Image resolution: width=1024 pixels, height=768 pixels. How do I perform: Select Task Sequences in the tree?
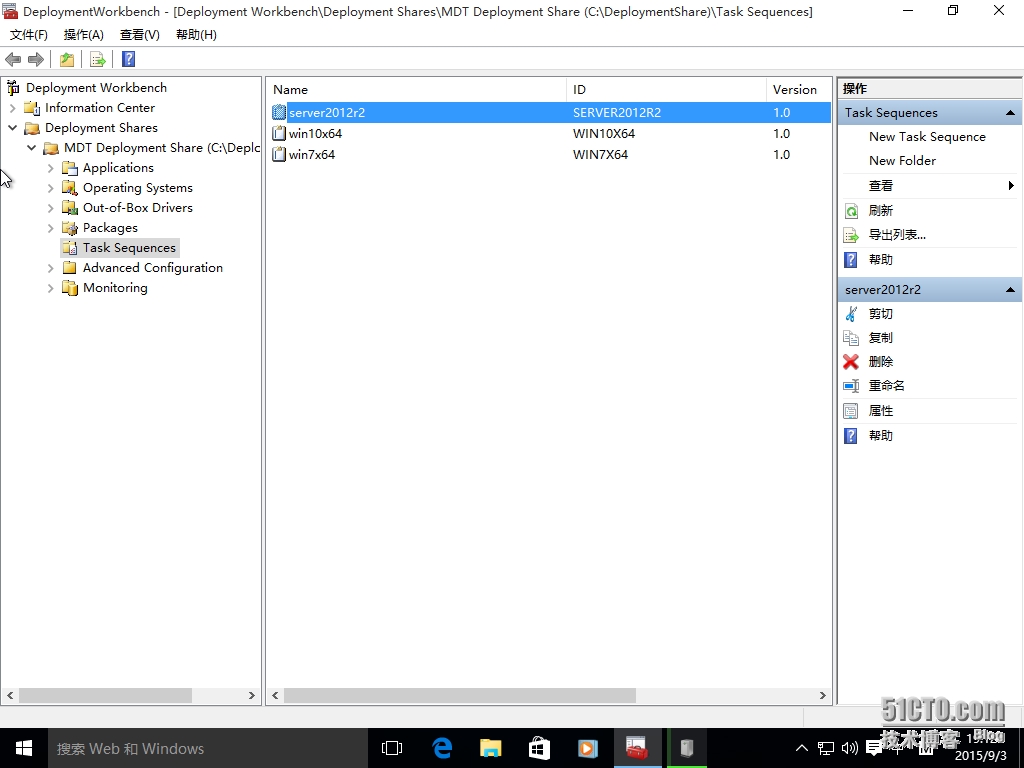coord(129,248)
